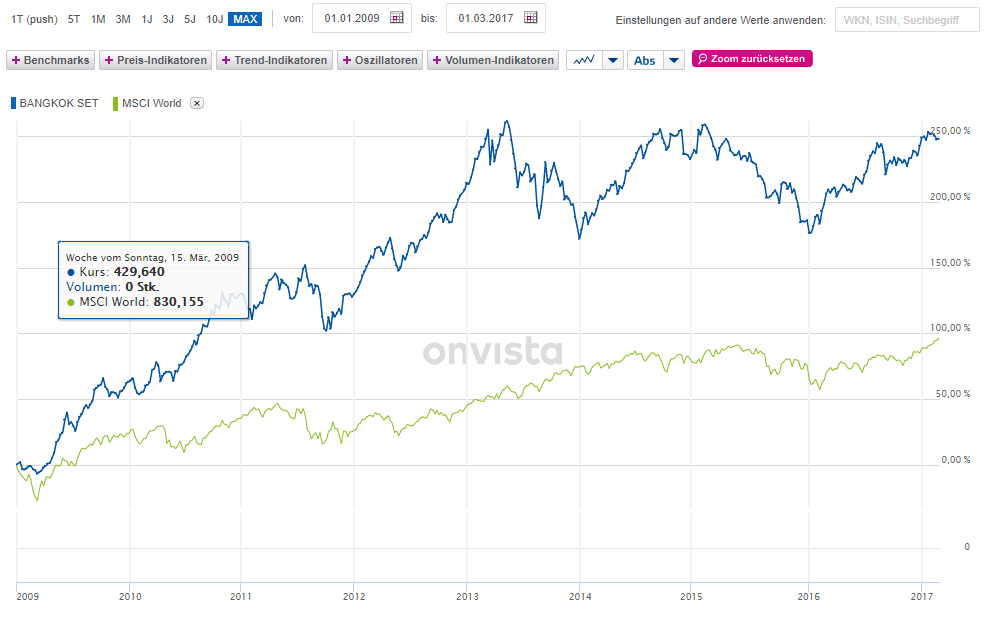Viewport: 992px width, 620px height.
Task: Remove MSCI World benchmark with the x icon
Action: (x=197, y=103)
